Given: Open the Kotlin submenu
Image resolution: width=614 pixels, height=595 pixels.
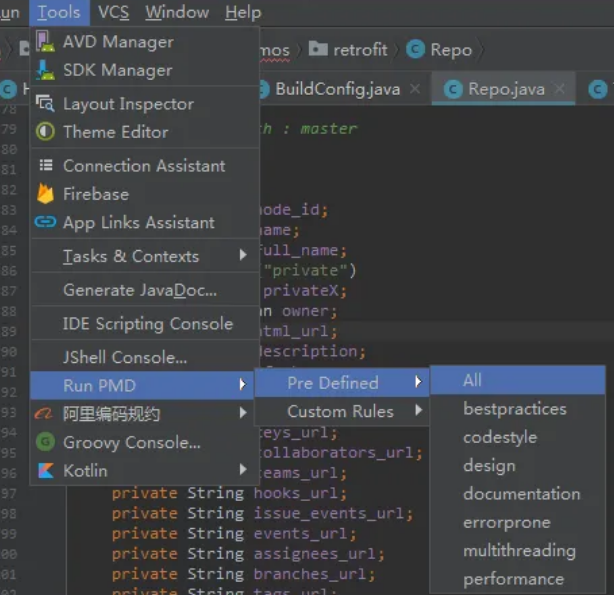Looking at the screenshot, I should (x=144, y=470).
